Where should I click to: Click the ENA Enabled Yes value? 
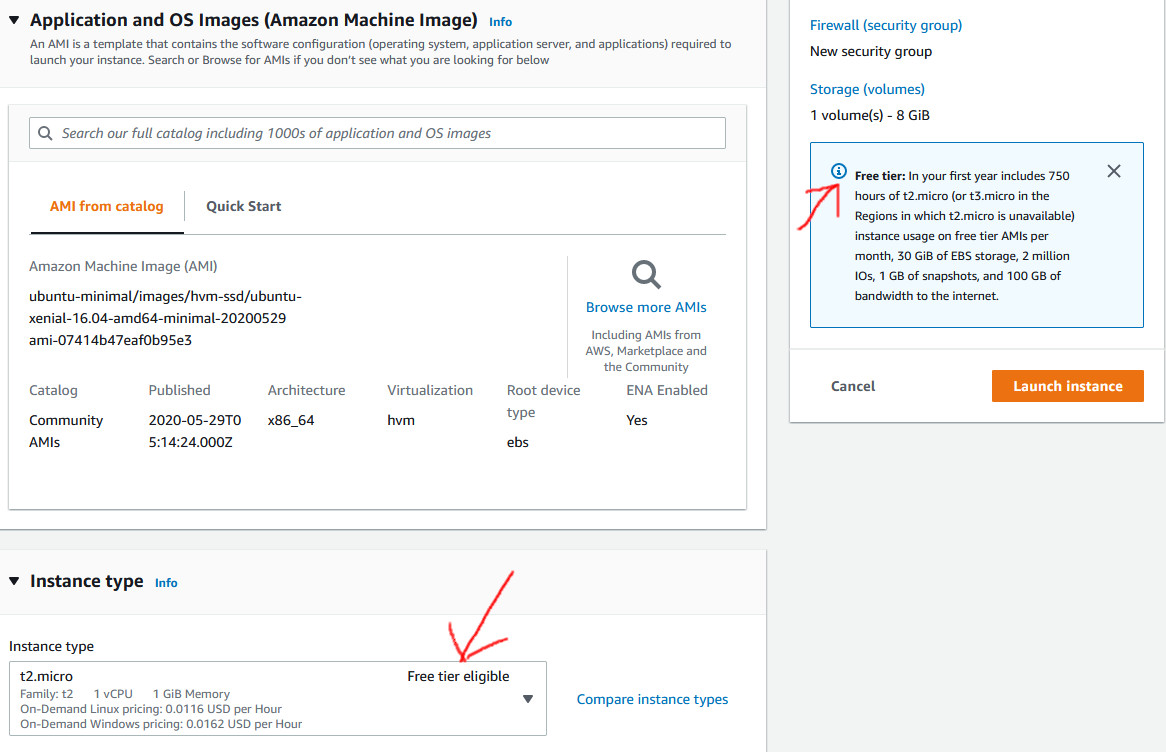(637, 420)
